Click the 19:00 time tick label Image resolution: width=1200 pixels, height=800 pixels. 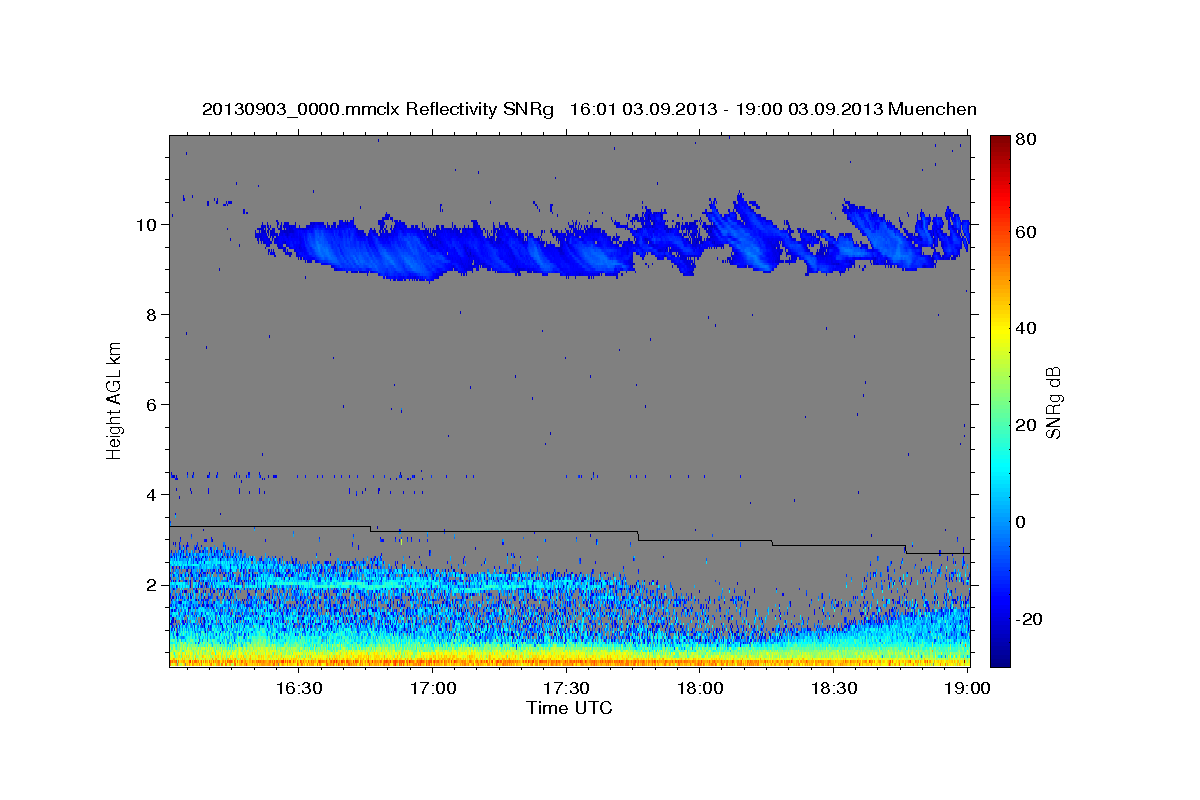pyautogui.click(x=967, y=688)
